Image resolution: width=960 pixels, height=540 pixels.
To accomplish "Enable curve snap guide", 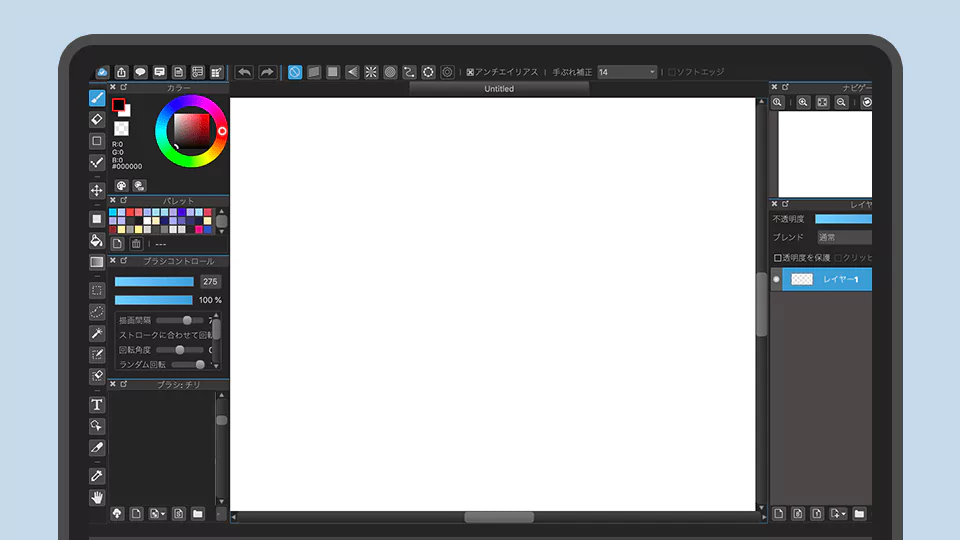I will tap(409, 72).
